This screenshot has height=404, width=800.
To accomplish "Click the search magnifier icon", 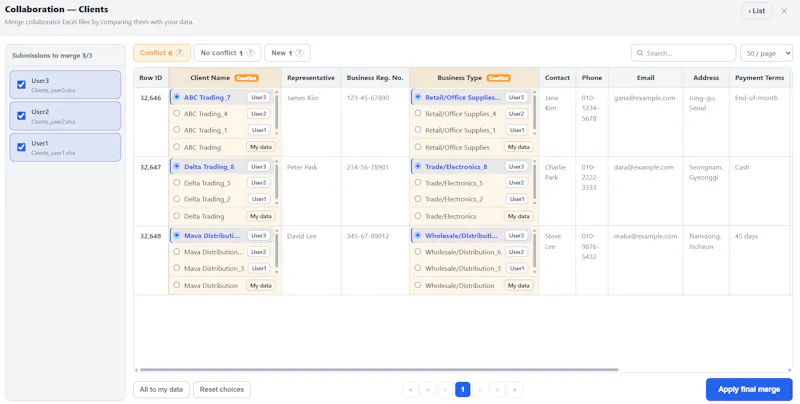I will pos(640,53).
